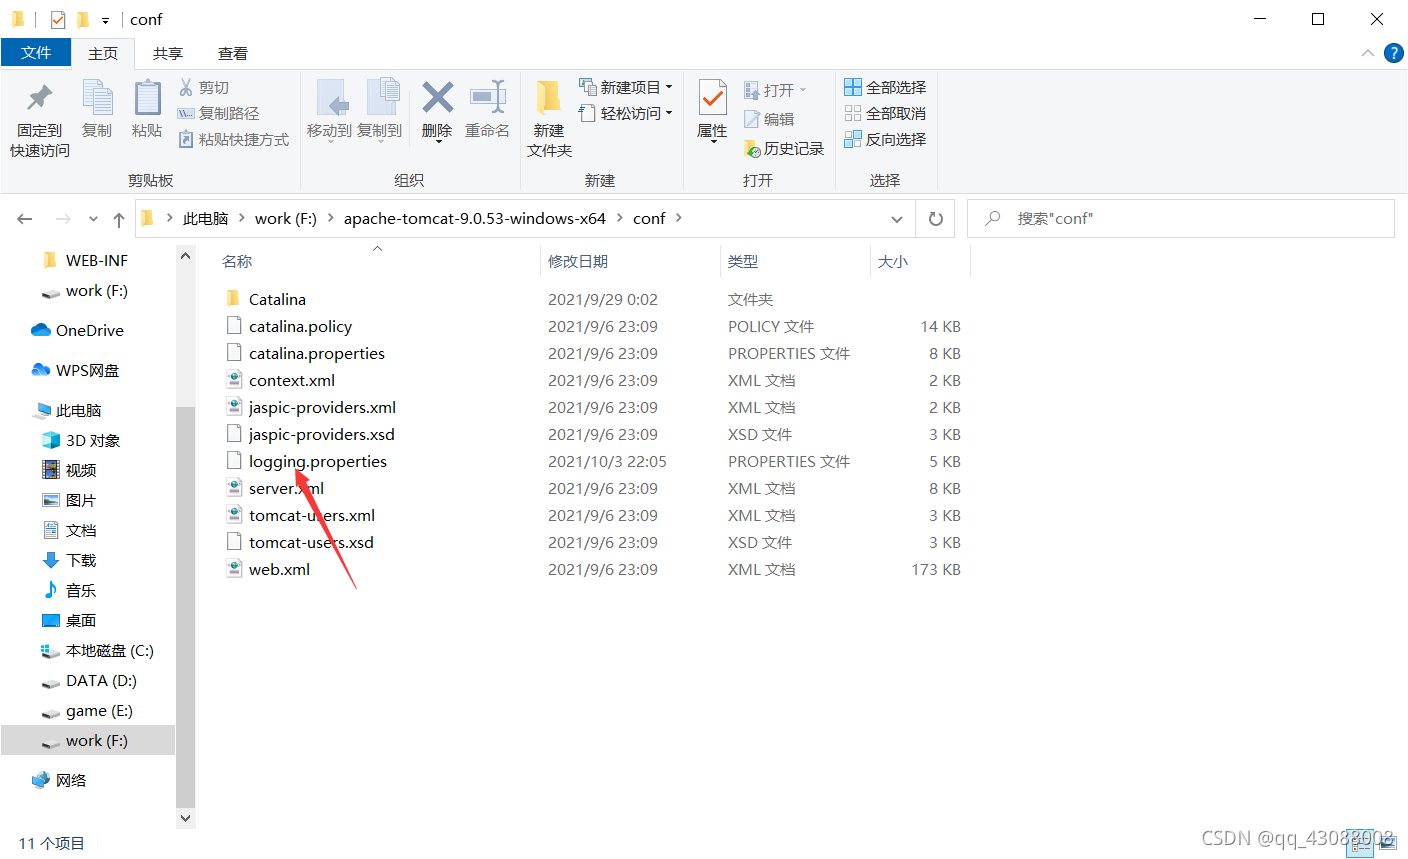This screenshot has height=859, width=1408.
Task: Click Invert Selection (反向选择)
Action: coord(885,139)
